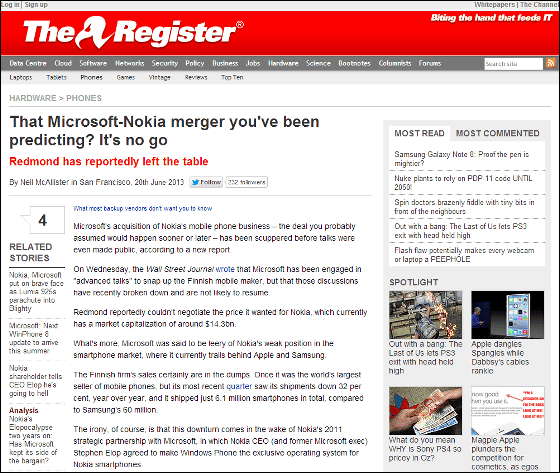The width and height of the screenshot is (560, 473).
Task: Open WinPhone 8 update related story
Action: coord(34,338)
